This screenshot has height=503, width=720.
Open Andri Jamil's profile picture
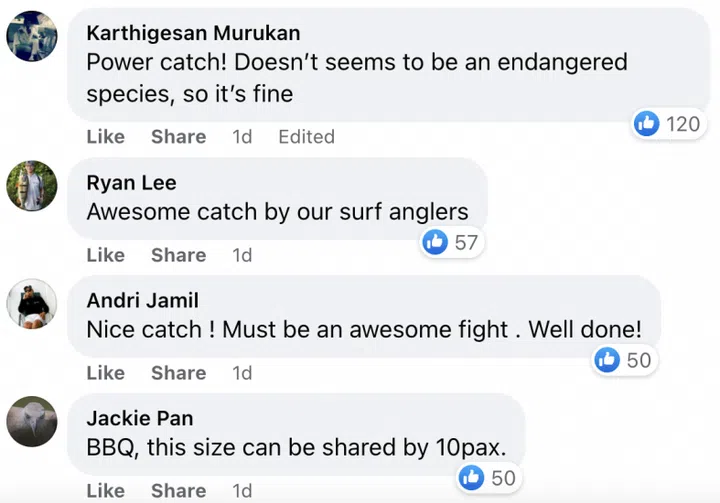tap(31, 303)
